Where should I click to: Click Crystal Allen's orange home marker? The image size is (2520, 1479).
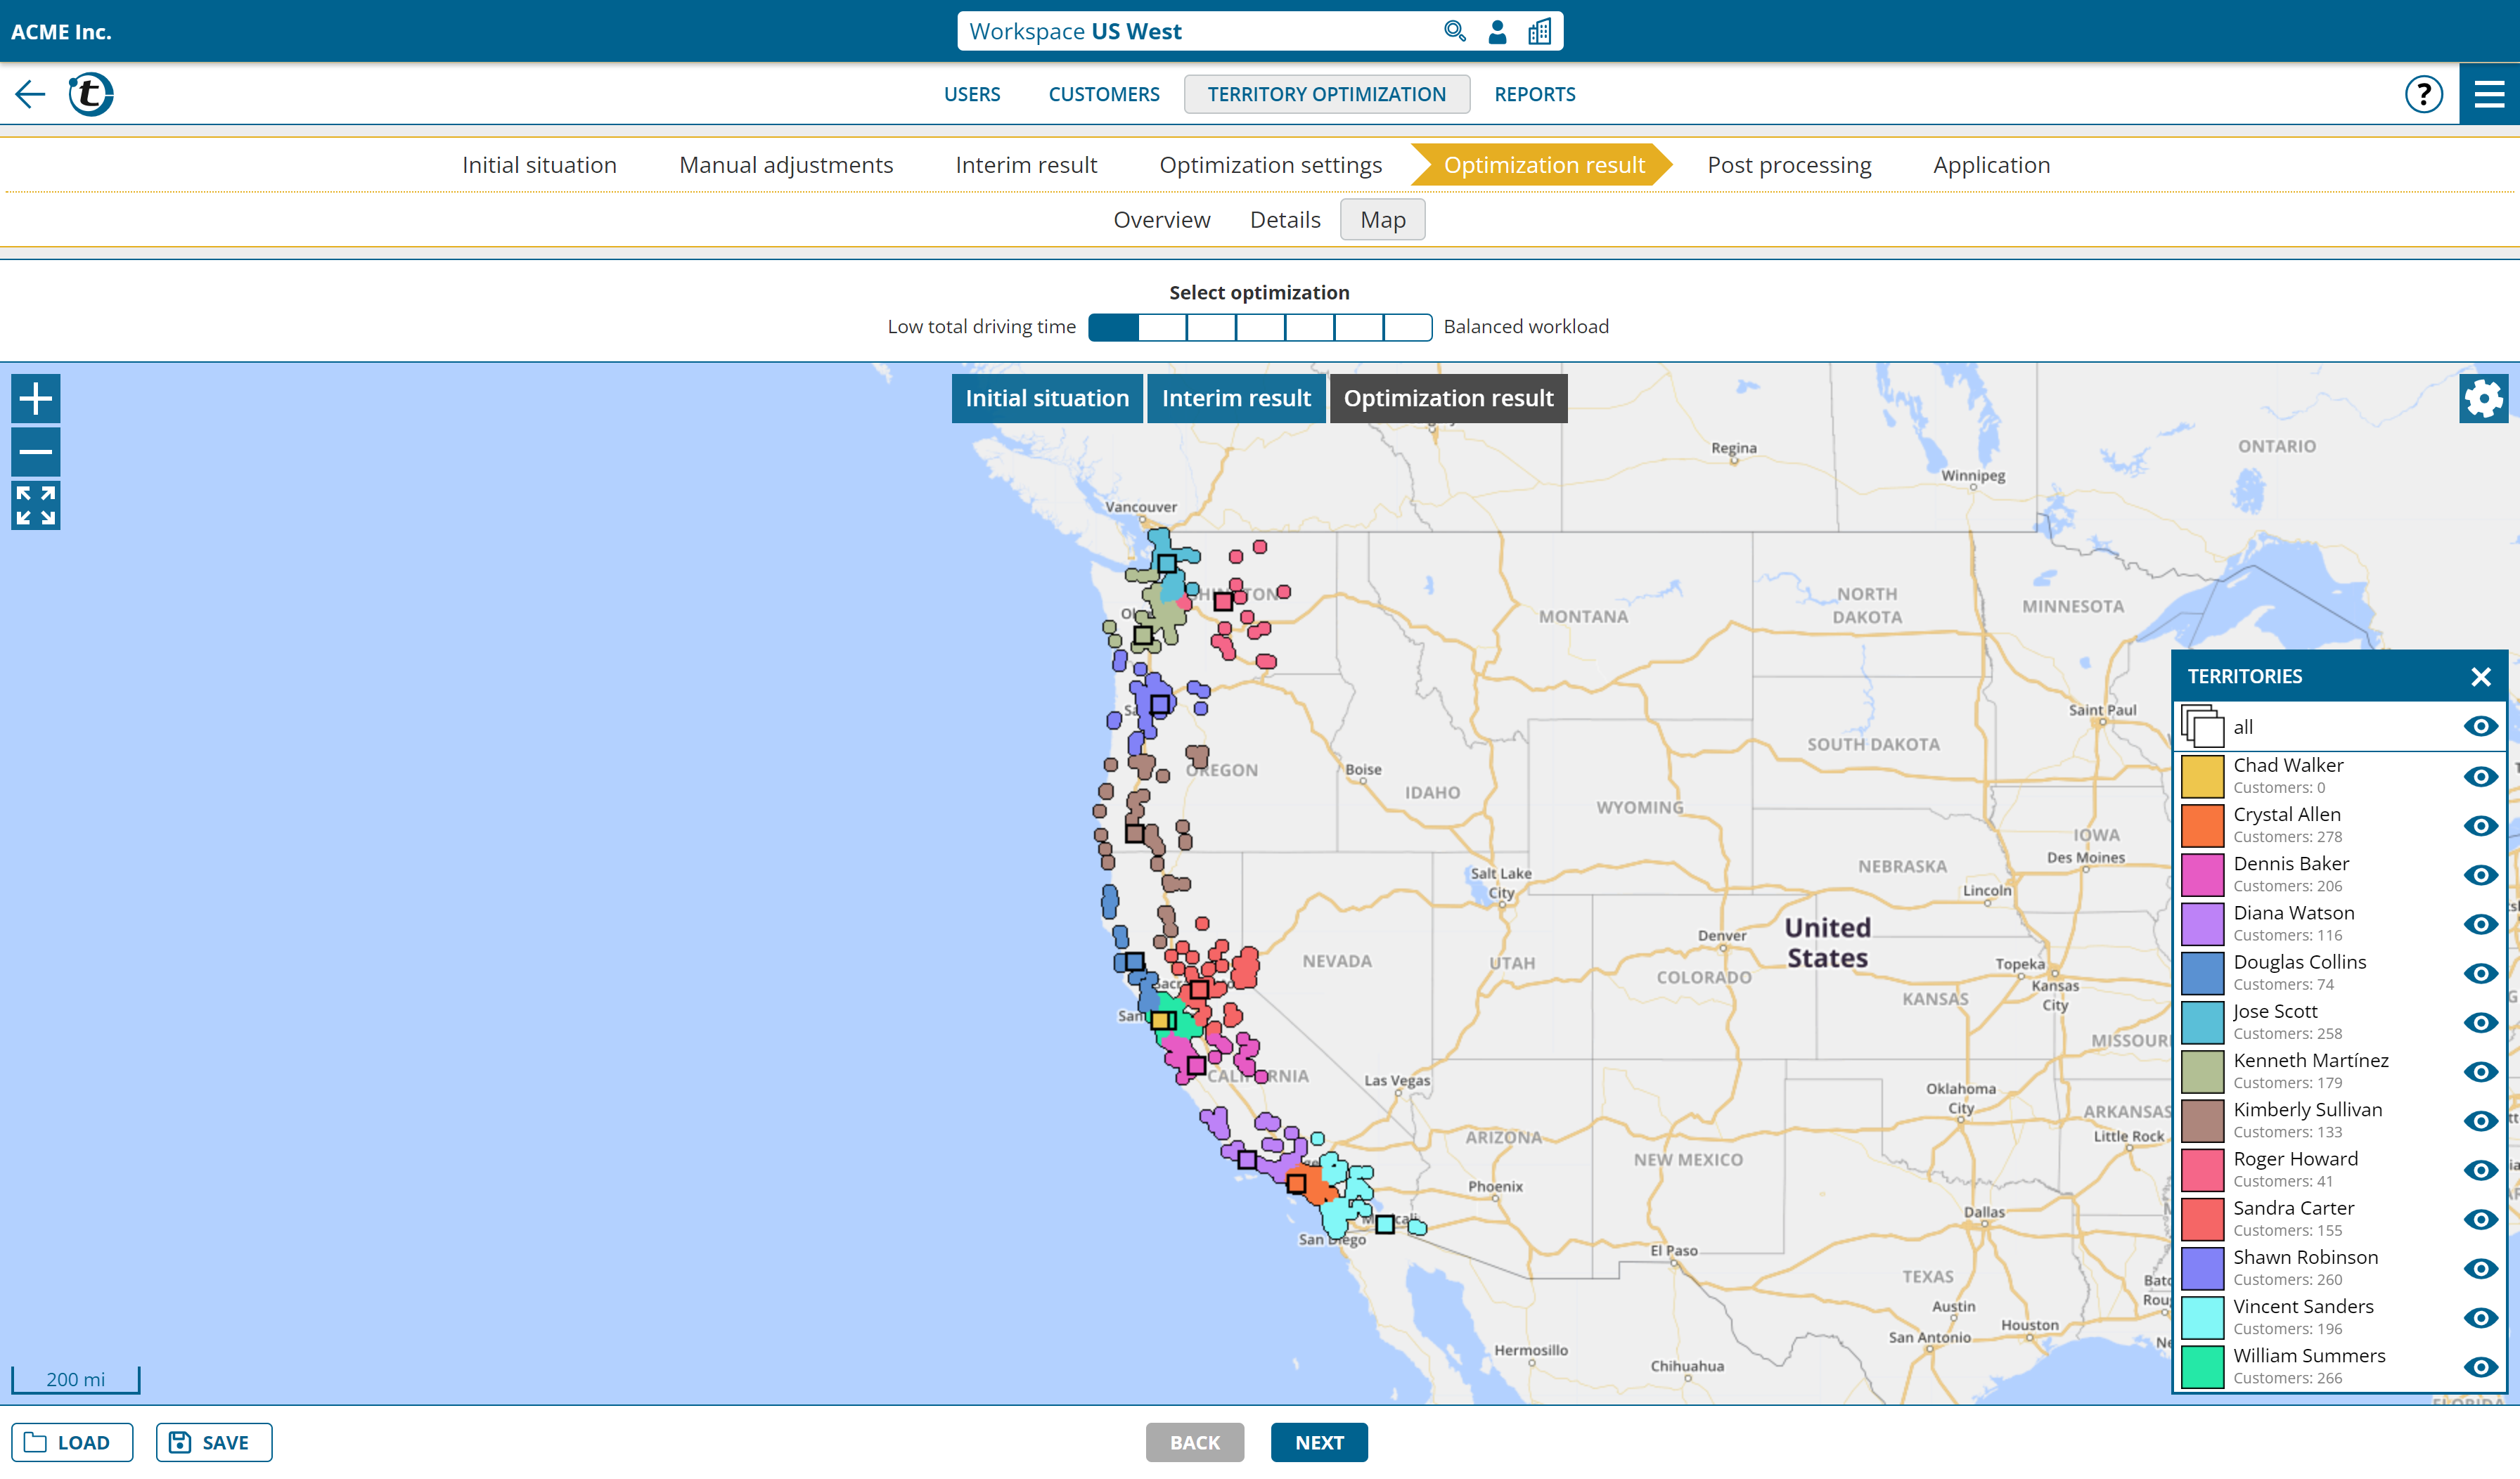click(1297, 1184)
